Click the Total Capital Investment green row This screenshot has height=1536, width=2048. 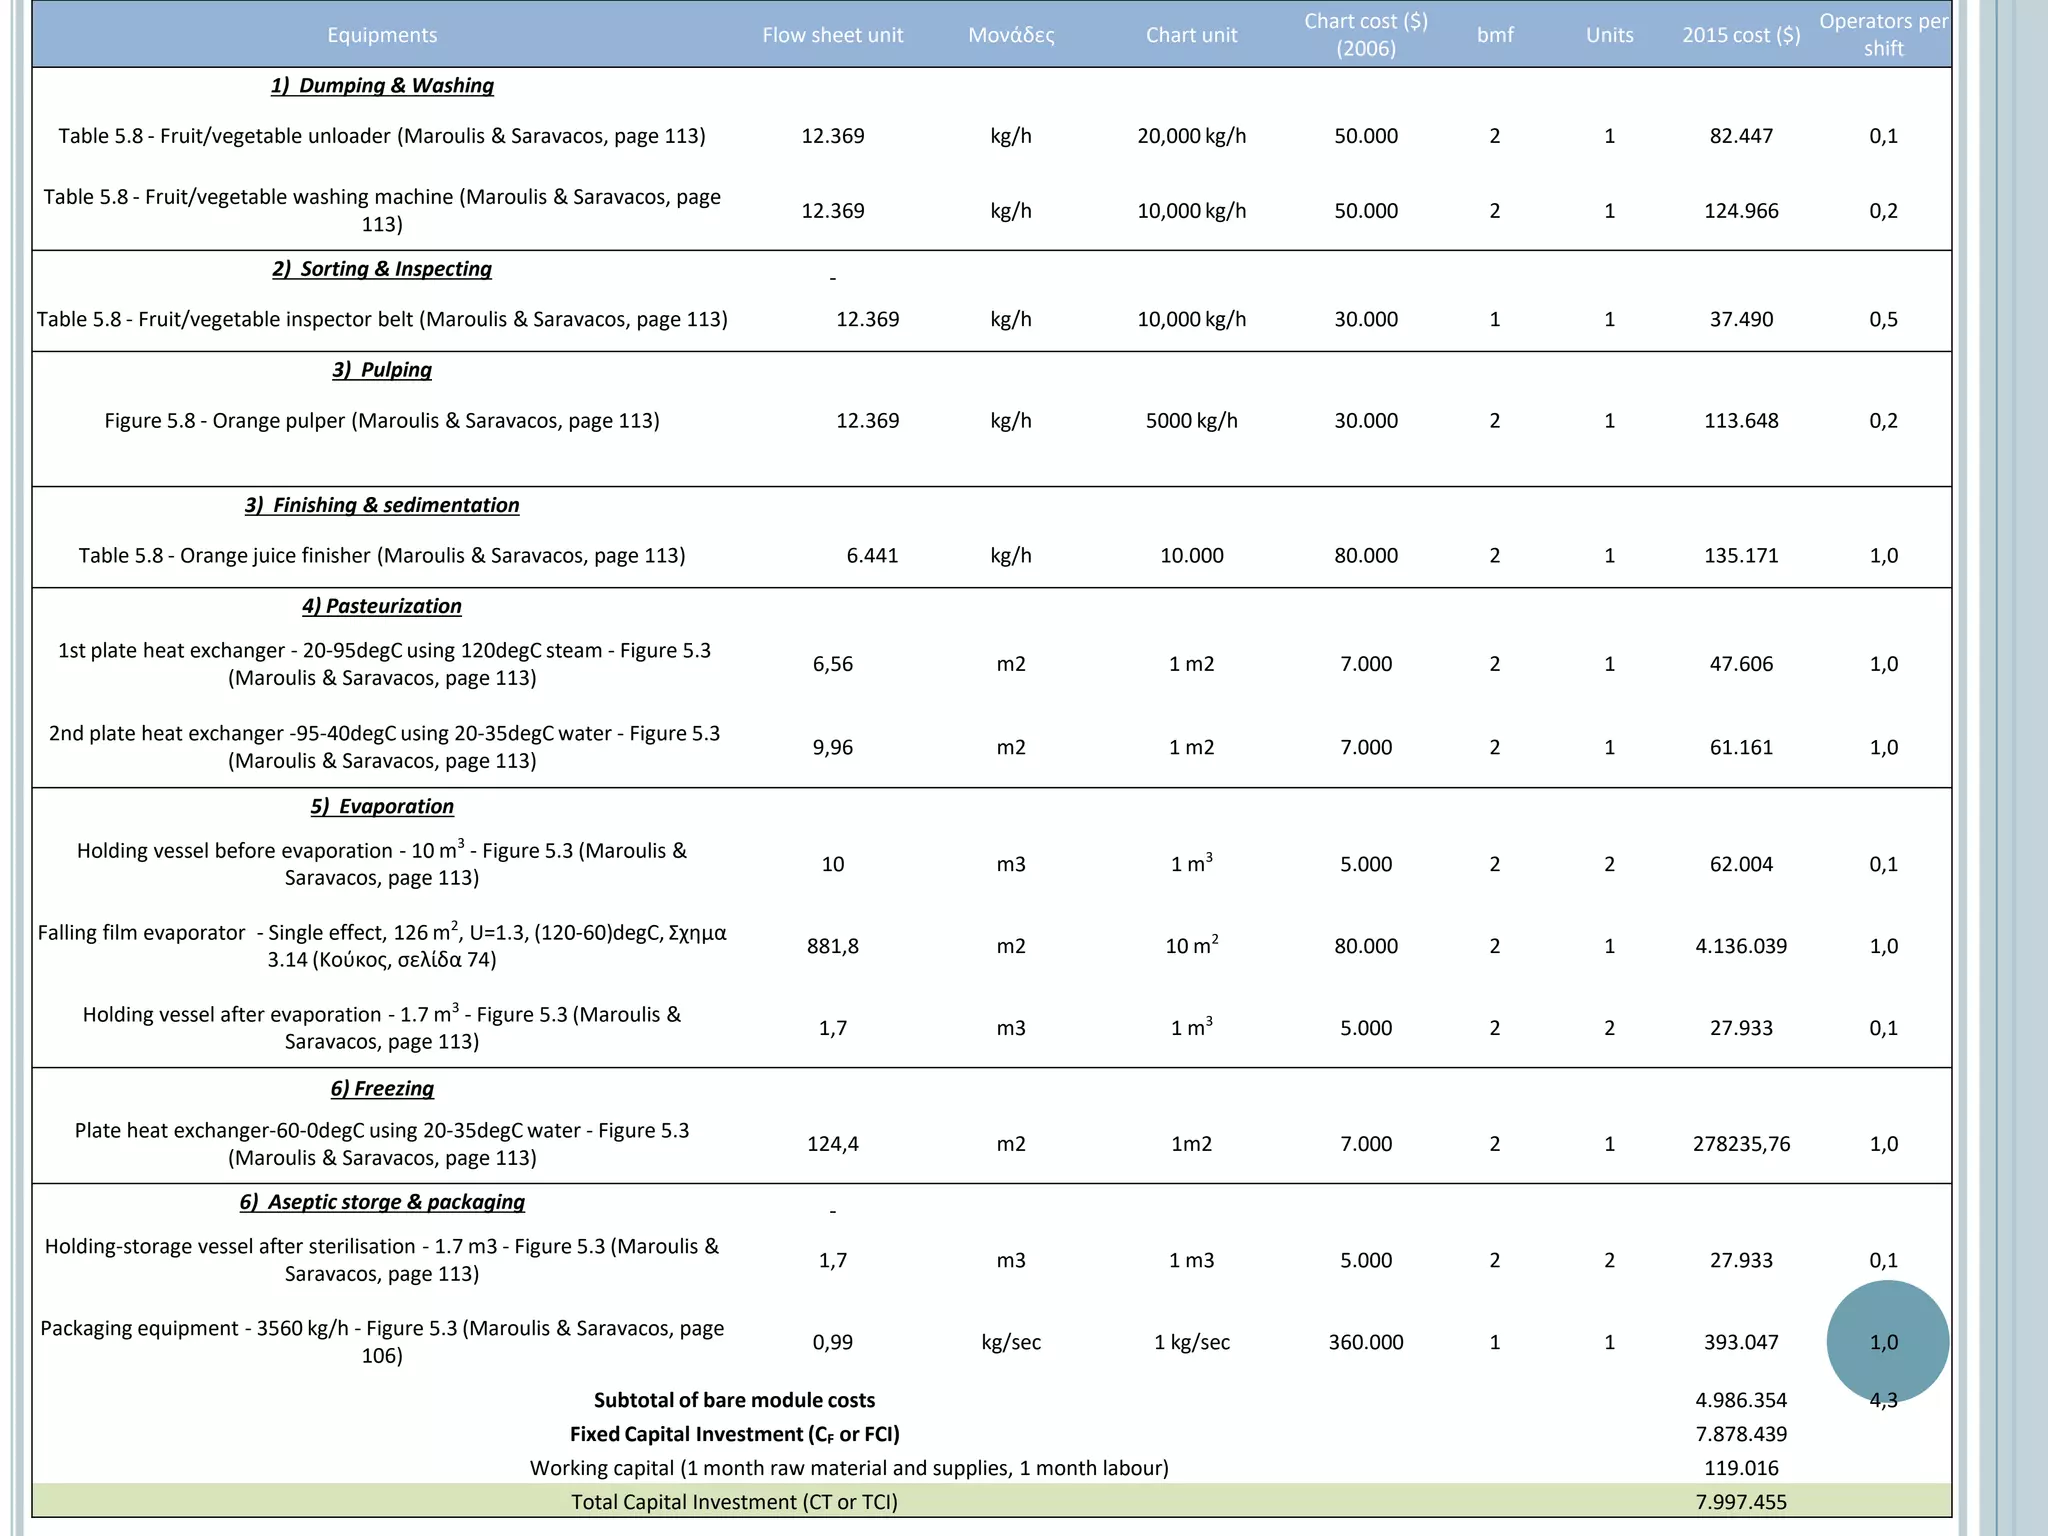click(734, 1501)
